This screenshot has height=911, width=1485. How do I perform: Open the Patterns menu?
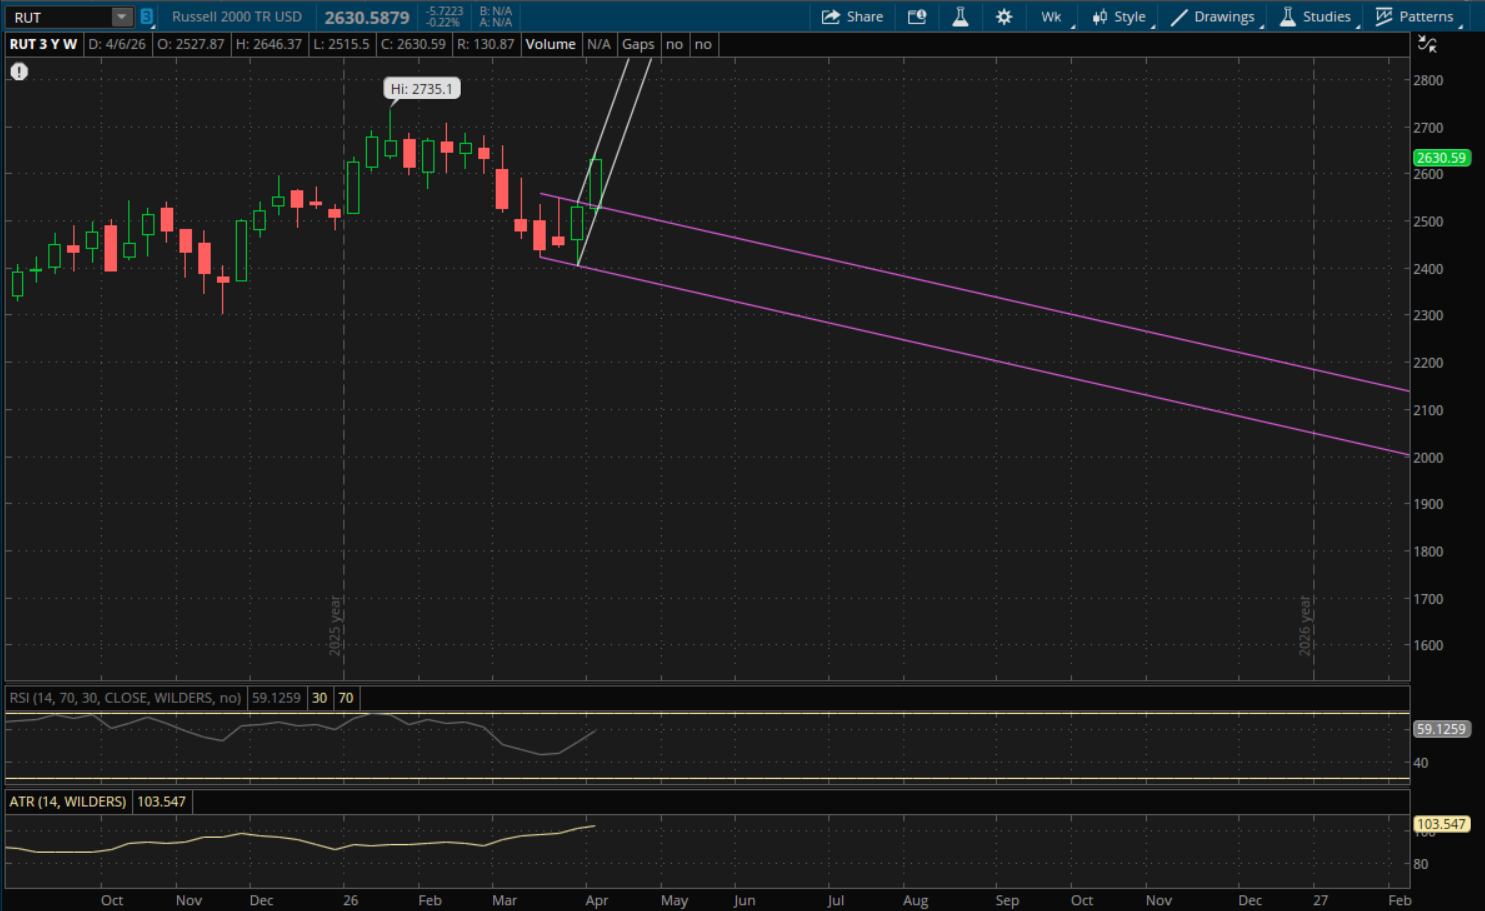coord(1414,17)
